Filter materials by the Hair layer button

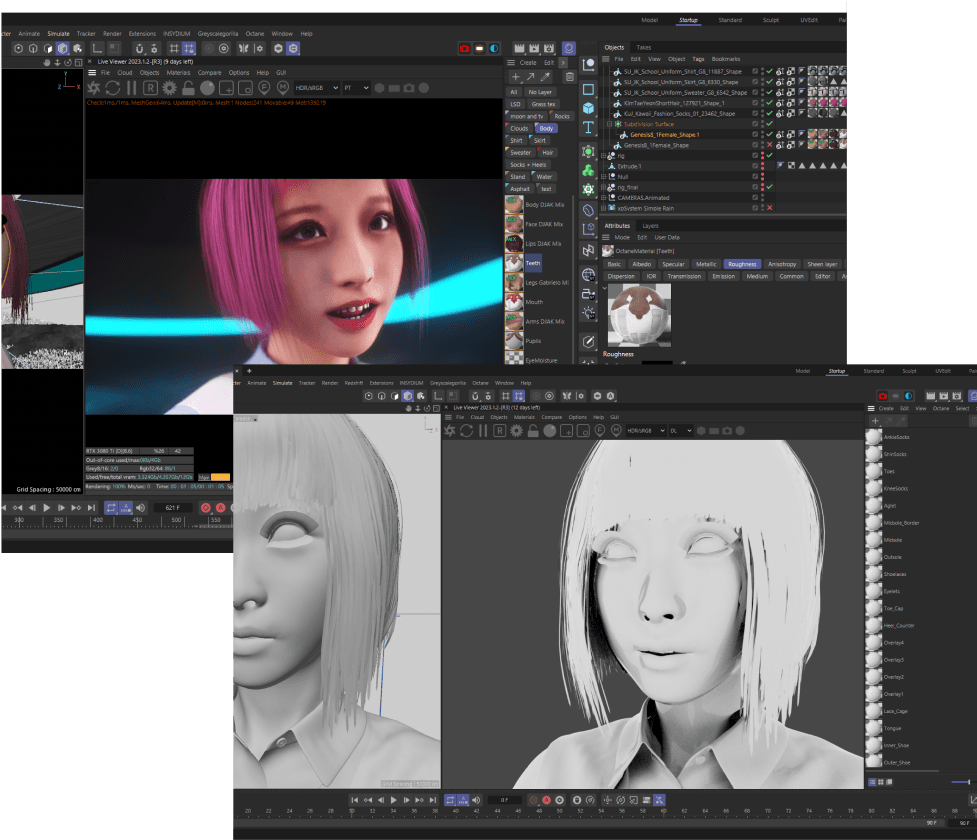click(548, 153)
